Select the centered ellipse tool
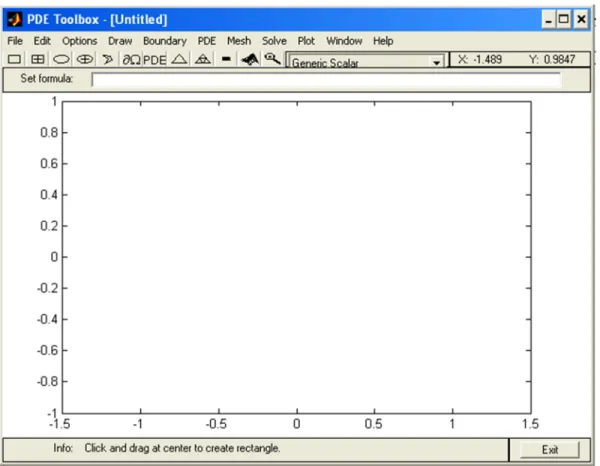Image resolution: width=600 pixels, height=466 pixels. [x=85, y=59]
